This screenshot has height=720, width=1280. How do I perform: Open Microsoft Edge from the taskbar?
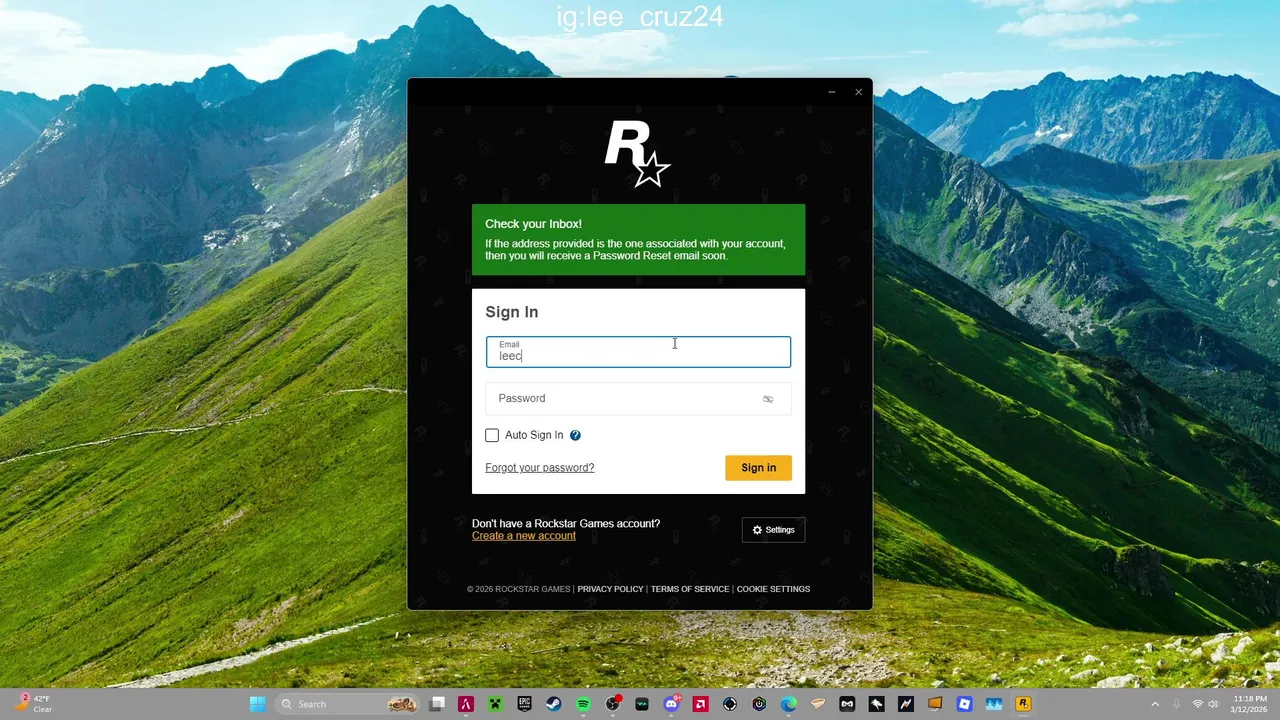pyautogui.click(x=789, y=704)
